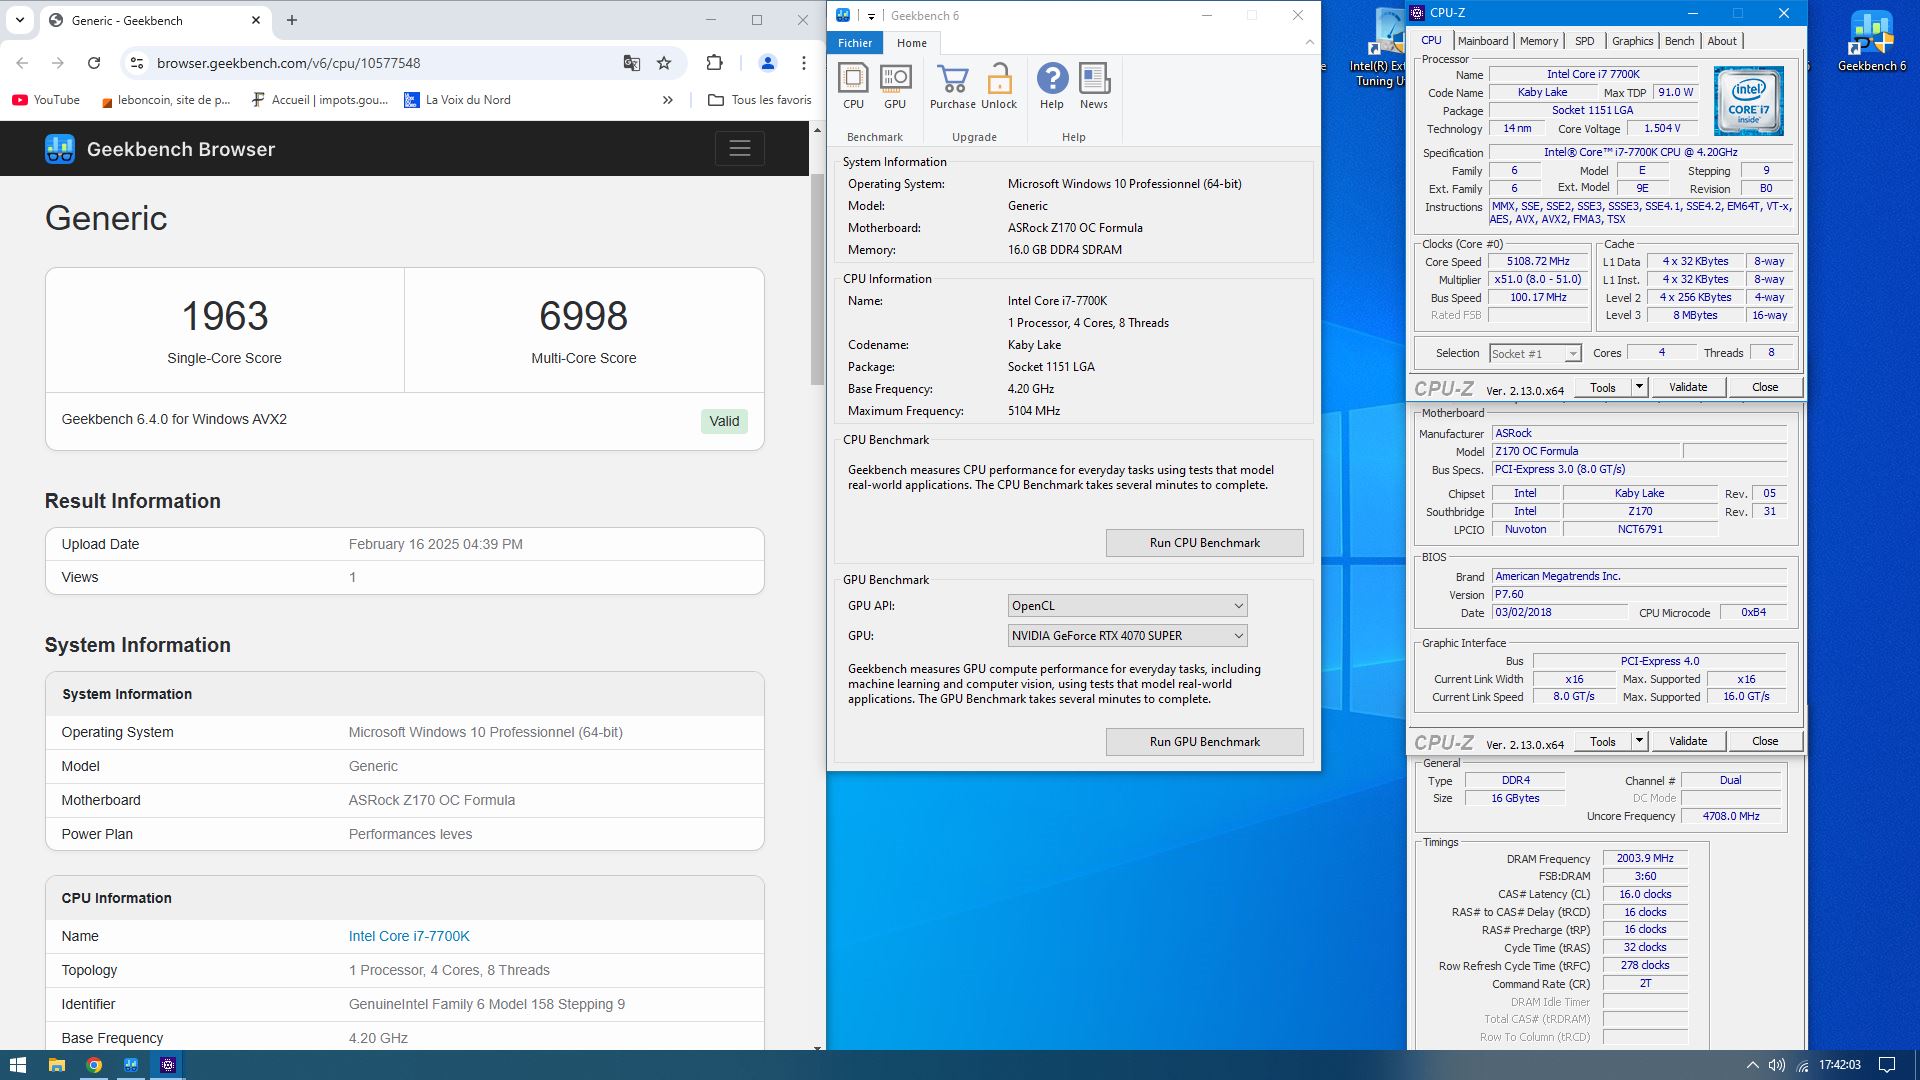Collapse the Geekbench 6 ribbon
Image resolution: width=1920 pixels, height=1080 pixels.
pos(1309,42)
